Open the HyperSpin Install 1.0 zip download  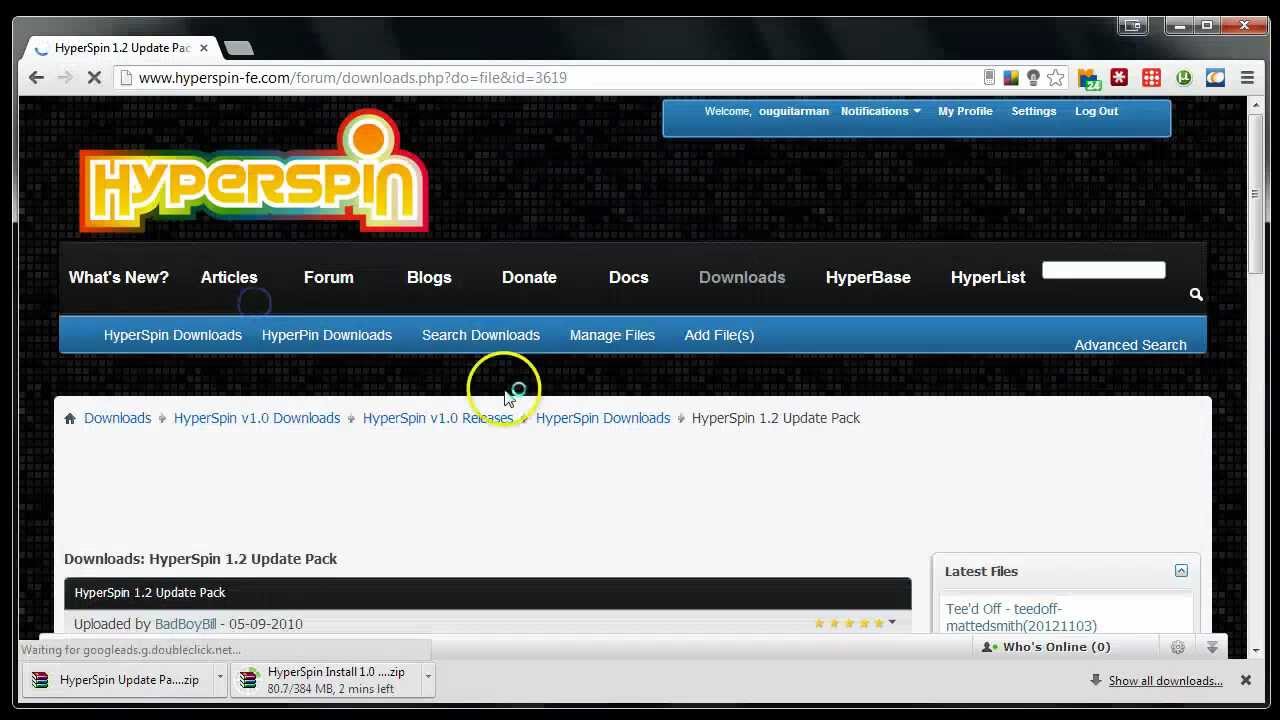coord(326,680)
